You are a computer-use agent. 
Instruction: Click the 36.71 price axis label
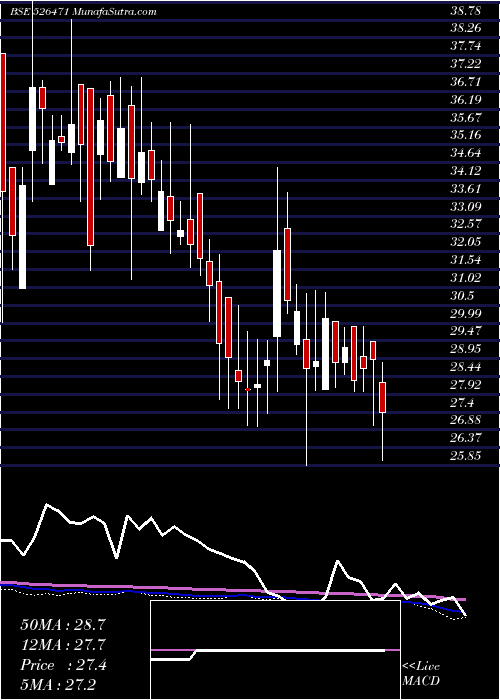click(465, 82)
